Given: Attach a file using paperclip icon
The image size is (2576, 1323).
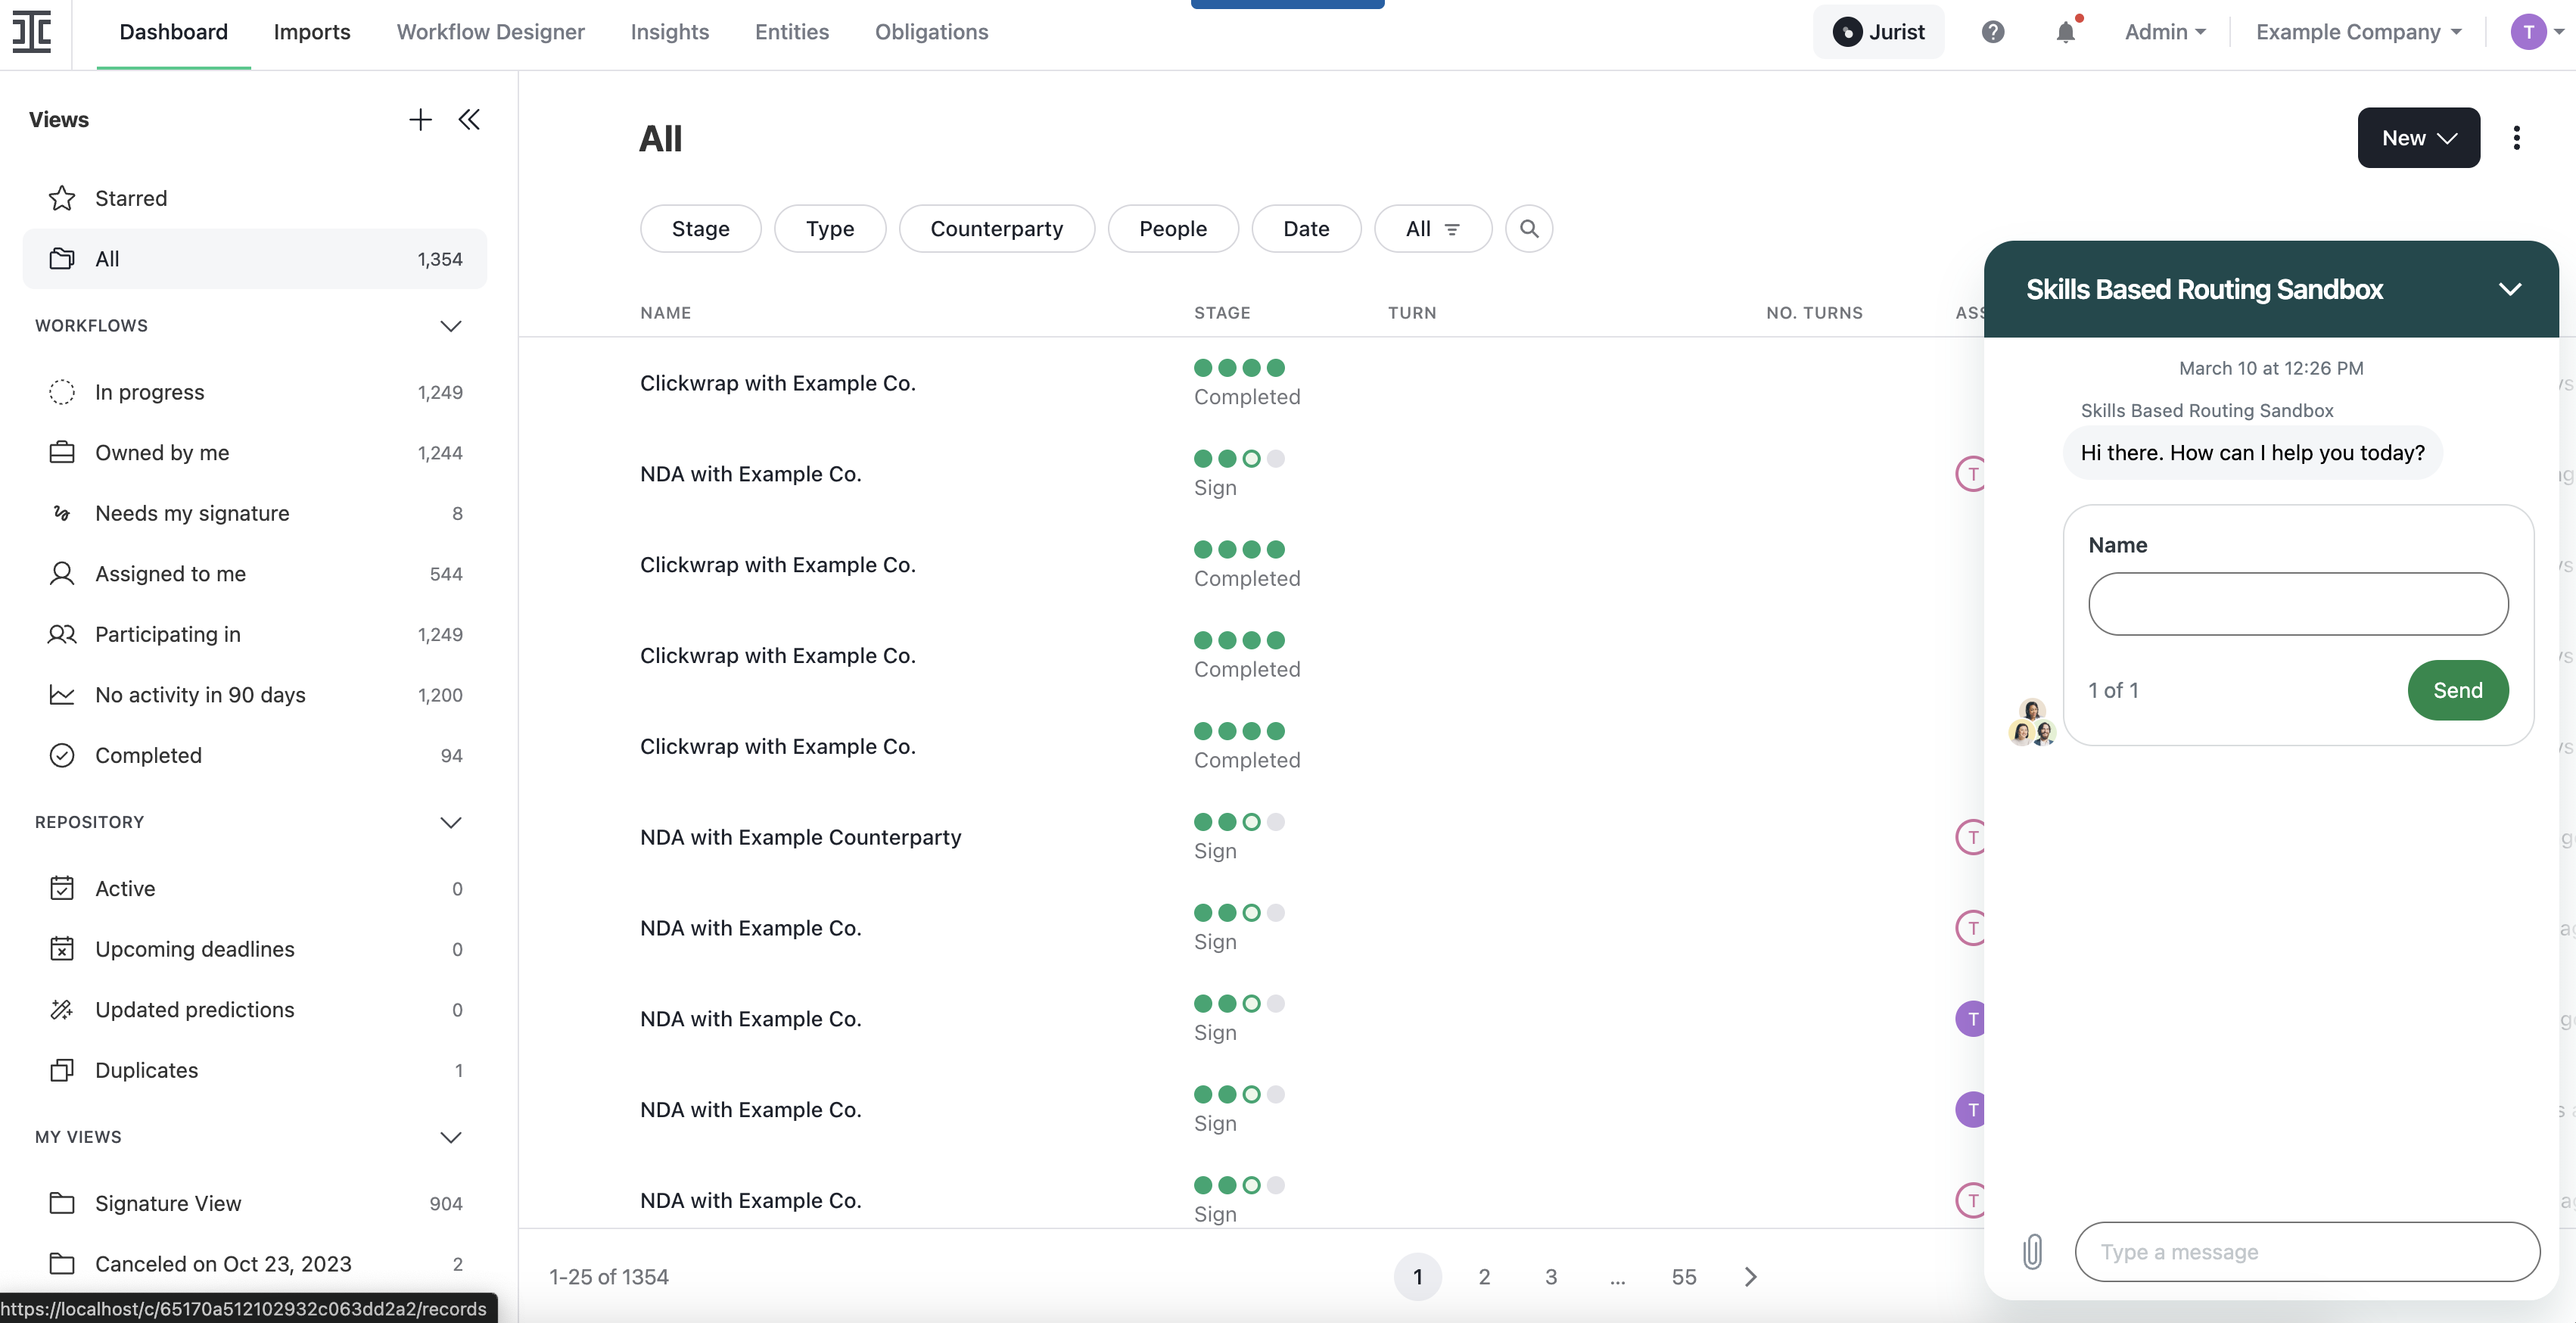Looking at the screenshot, I should pos(2031,1252).
